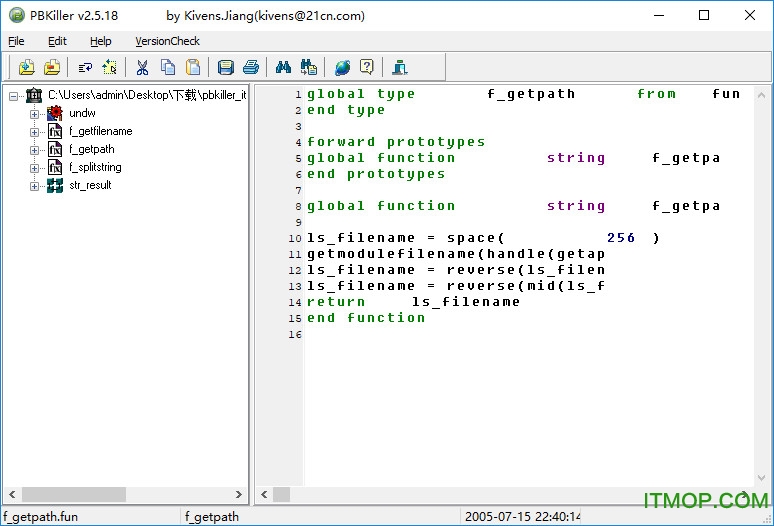
Task: Click code panel scroll left arrow
Action: click(x=264, y=494)
